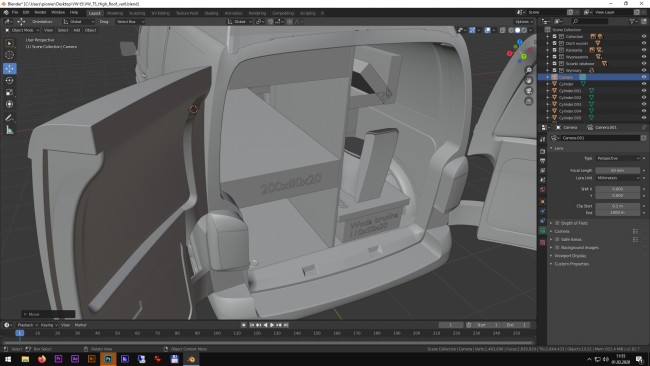
Task: Open the Render menu
Action: click(x=40, y=12)
